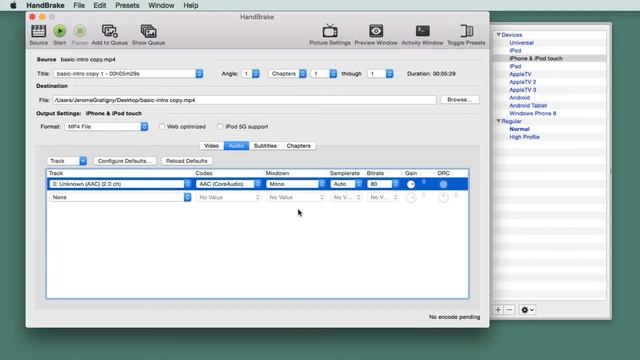Open the Track add dropdown button
The width and height of the screenshot is (640, 360).
pos(67,161)
